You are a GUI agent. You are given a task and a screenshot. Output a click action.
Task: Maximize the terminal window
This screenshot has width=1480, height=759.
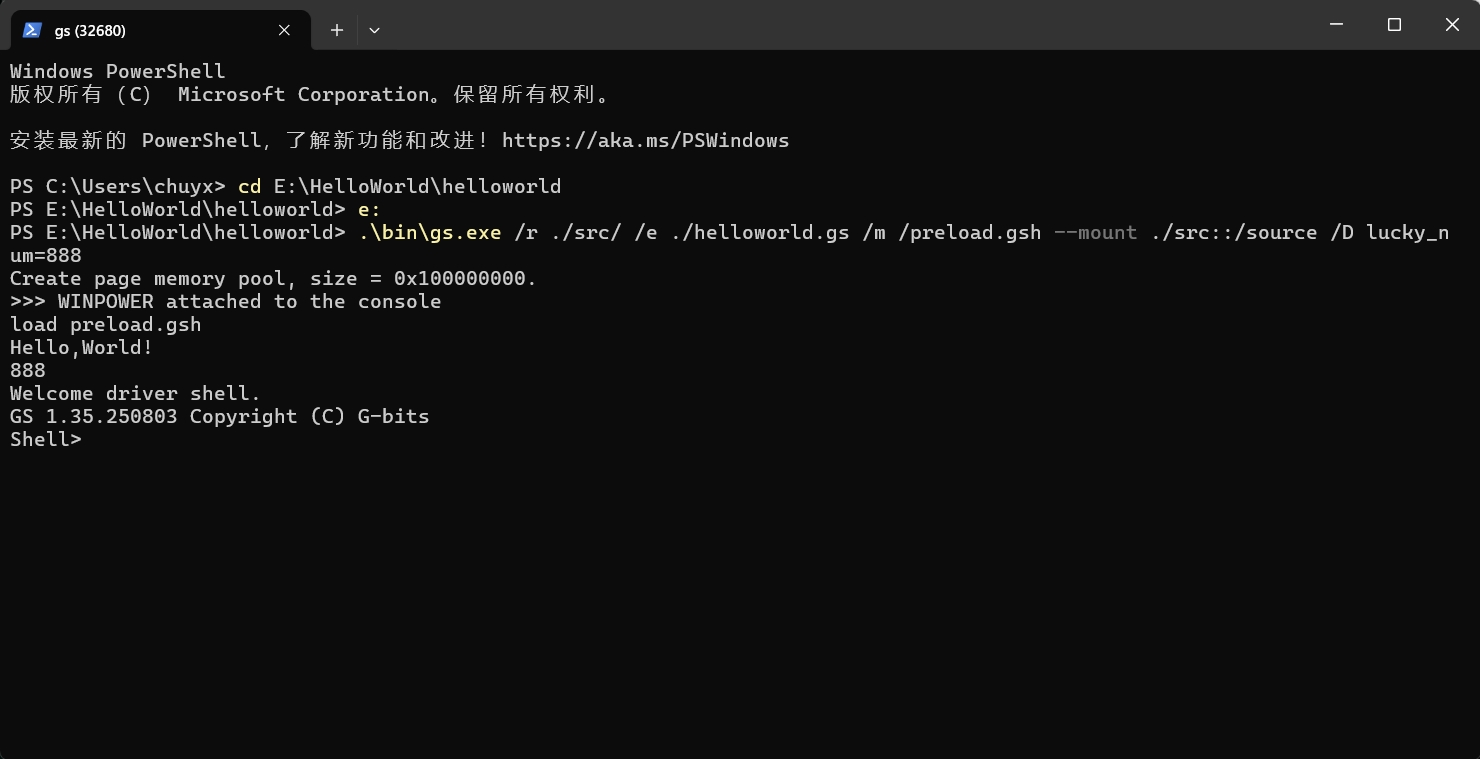click(1394, 24)
